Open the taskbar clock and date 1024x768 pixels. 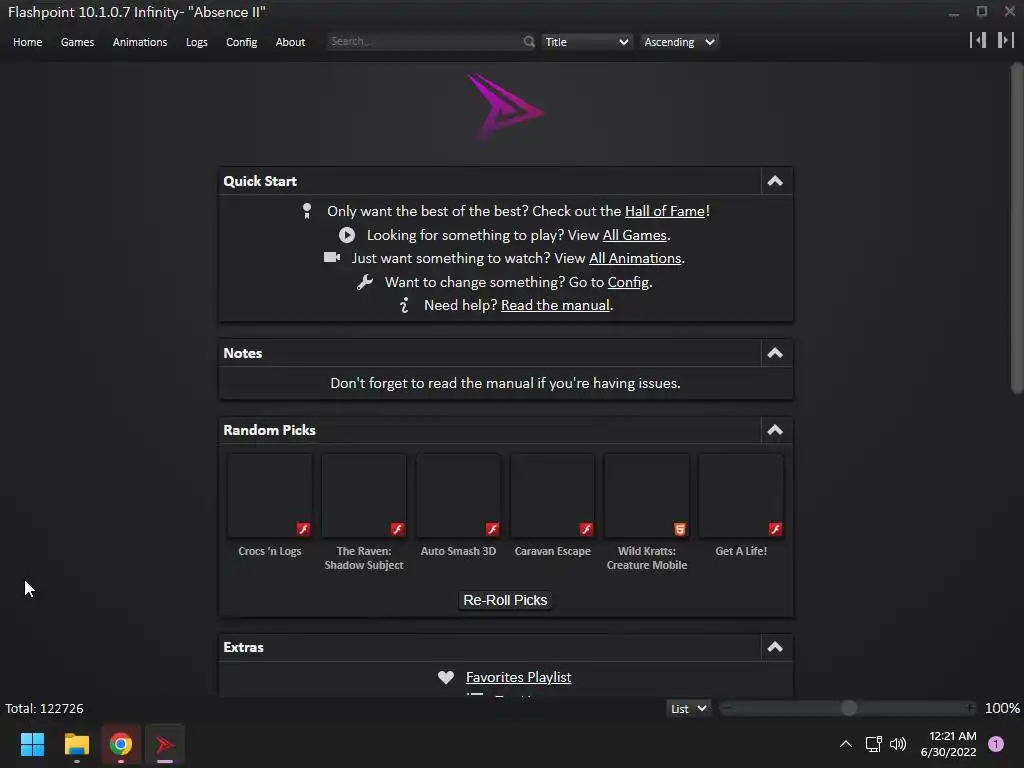click(948, 744)
